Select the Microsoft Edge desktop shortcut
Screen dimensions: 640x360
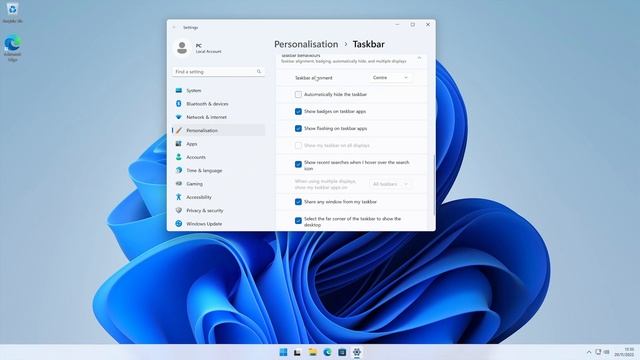(13, 48)
